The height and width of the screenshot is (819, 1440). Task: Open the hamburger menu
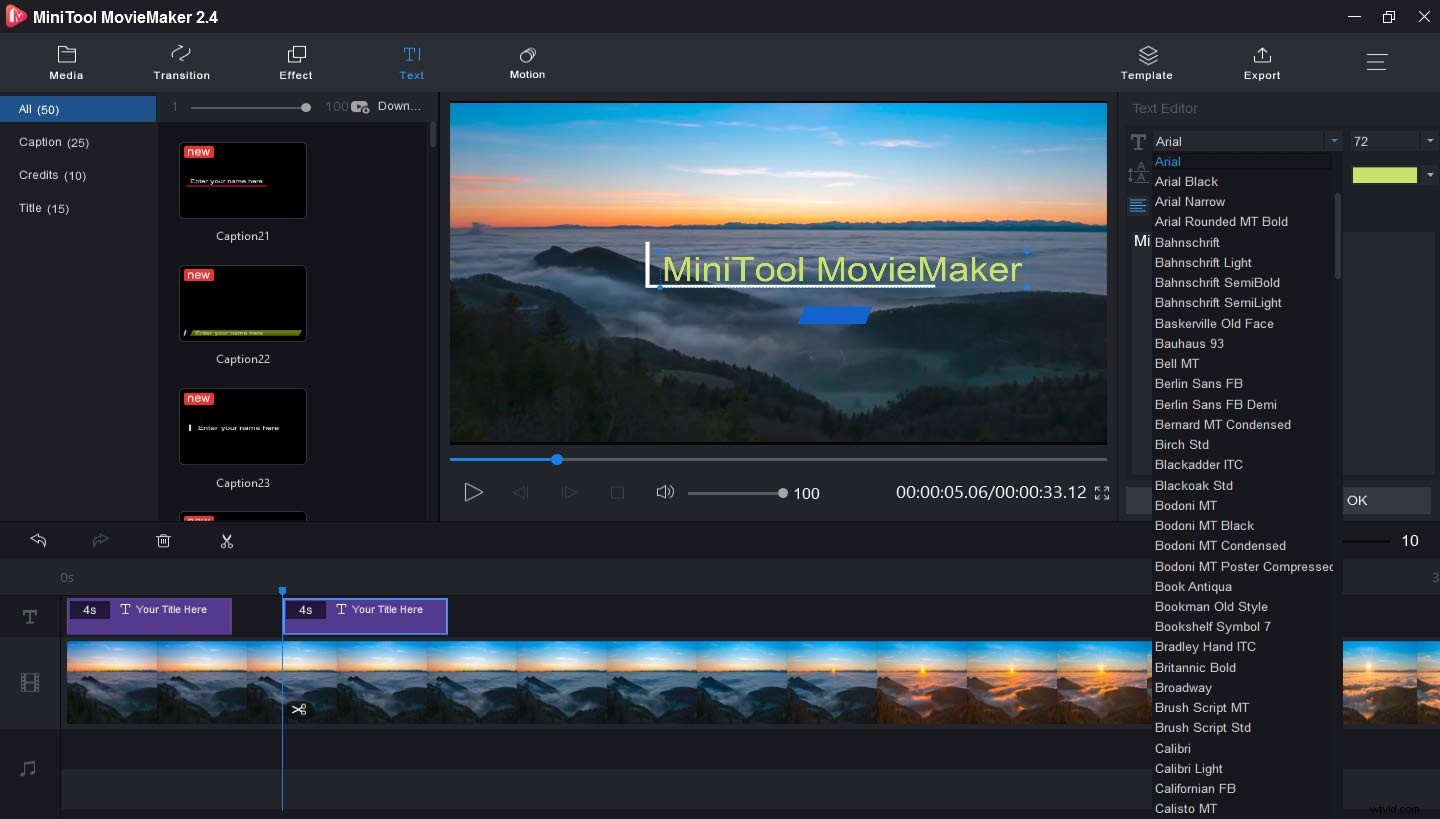coord(1376,62)
